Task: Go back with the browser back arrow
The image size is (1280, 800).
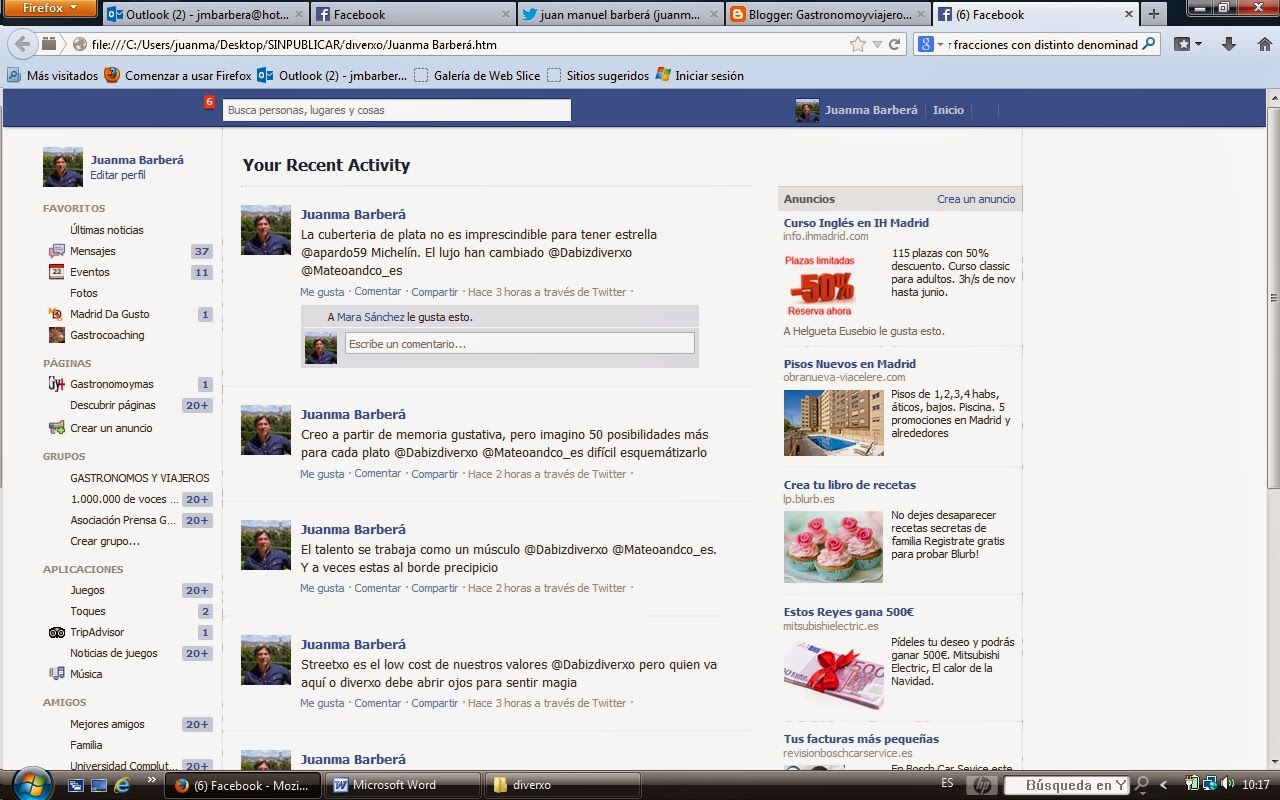Action: pyautogui.click(x=22, y=44)
